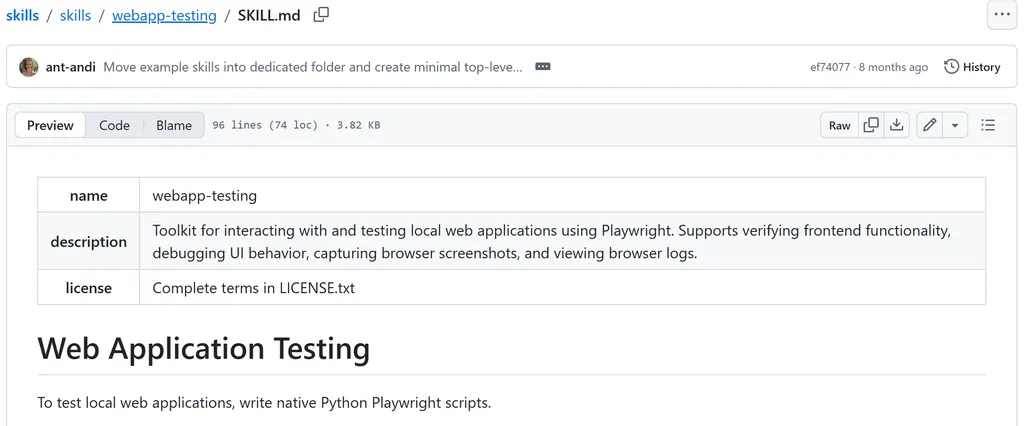Switch to the Code tab

click(114, 125)
